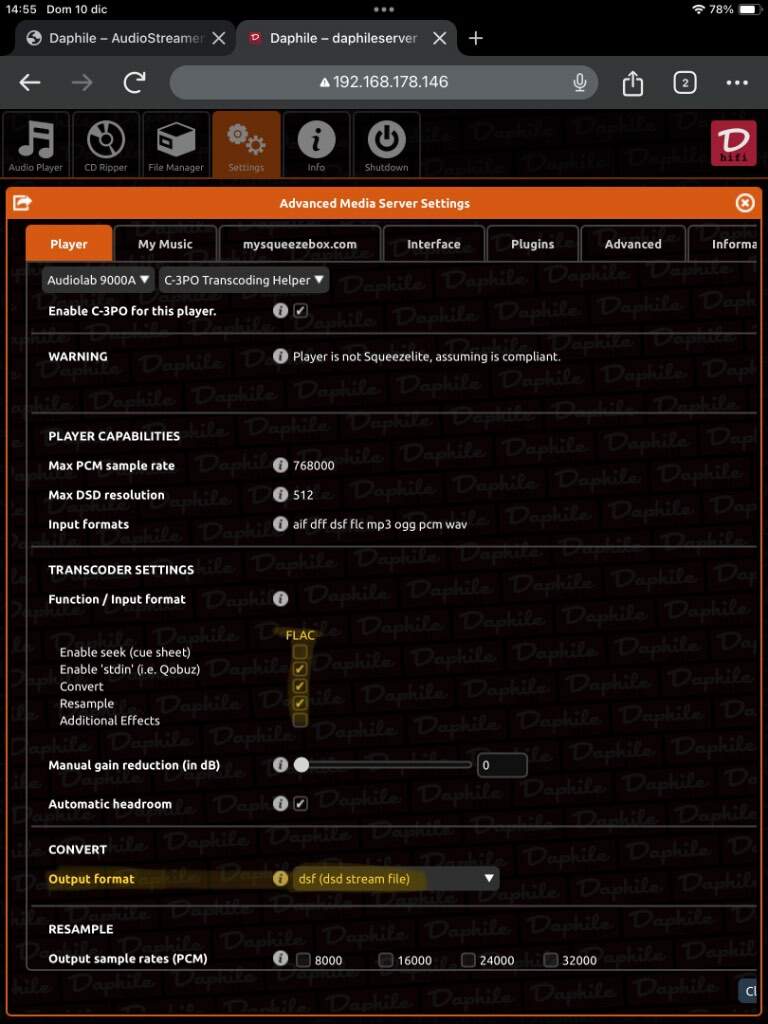The width and height of the screenshot is (768, 1024).
Task: Switch to the mysqueezebox.com tab
Action: pos(300,244)
